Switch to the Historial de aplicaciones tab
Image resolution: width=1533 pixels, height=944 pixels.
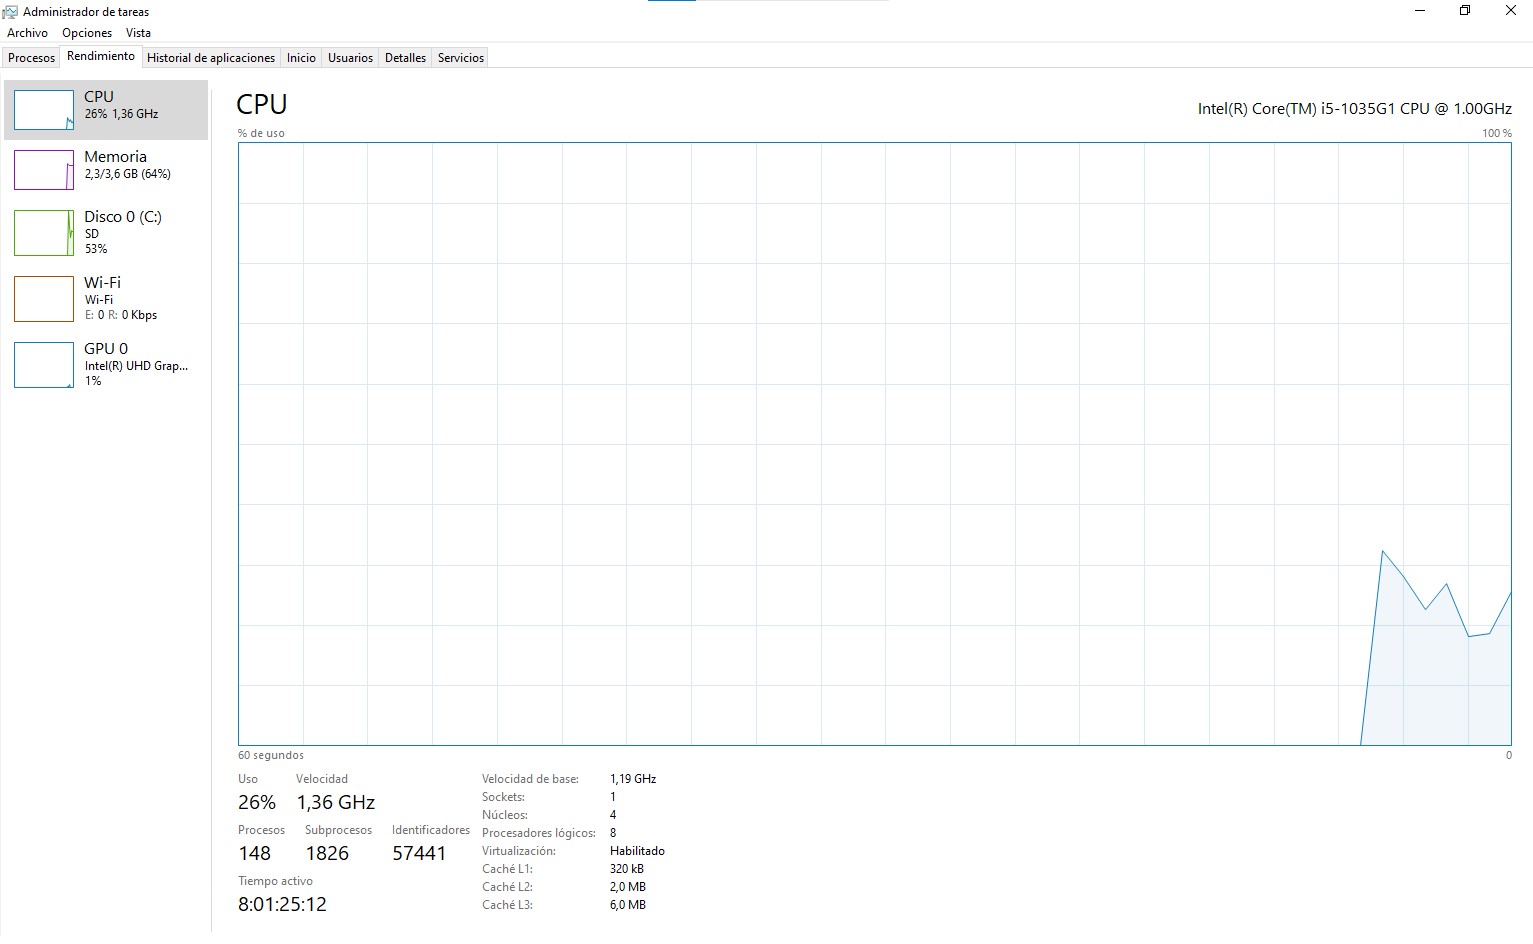211,58
